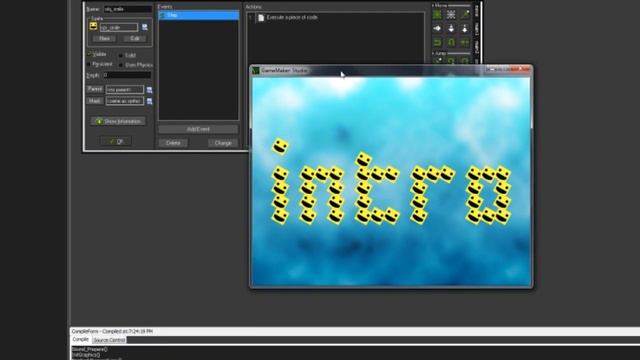Screen dimensions: 640x360
Task: Toggle the Persistent checkbox
Action: (x=89, y=64)
